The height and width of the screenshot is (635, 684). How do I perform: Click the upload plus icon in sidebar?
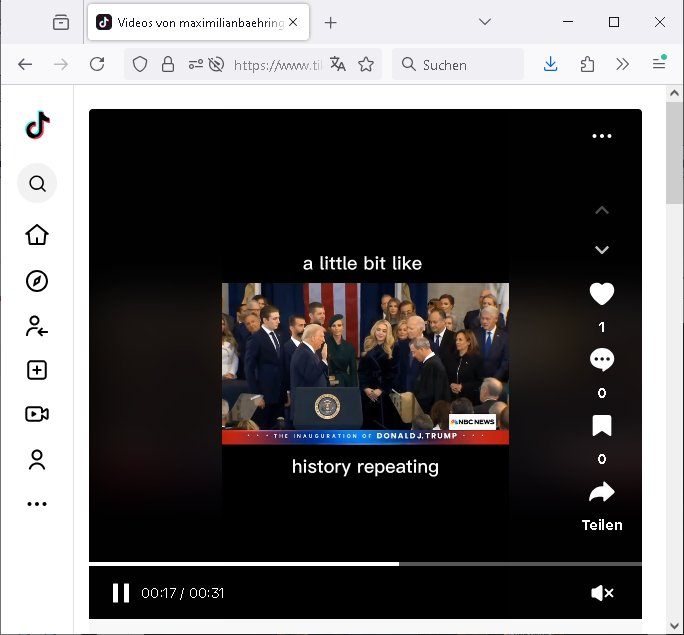[x=37, y=370]
